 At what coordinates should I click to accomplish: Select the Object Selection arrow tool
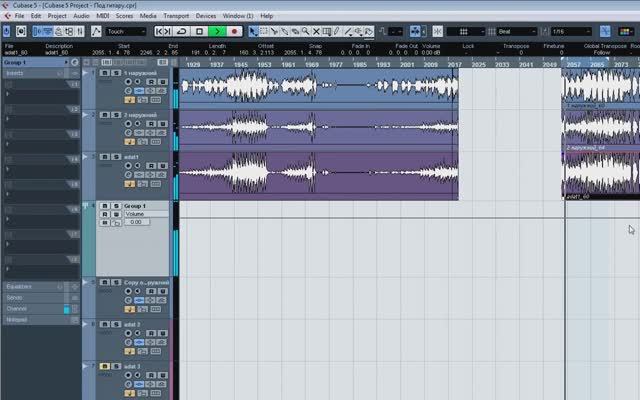(253, 31)
